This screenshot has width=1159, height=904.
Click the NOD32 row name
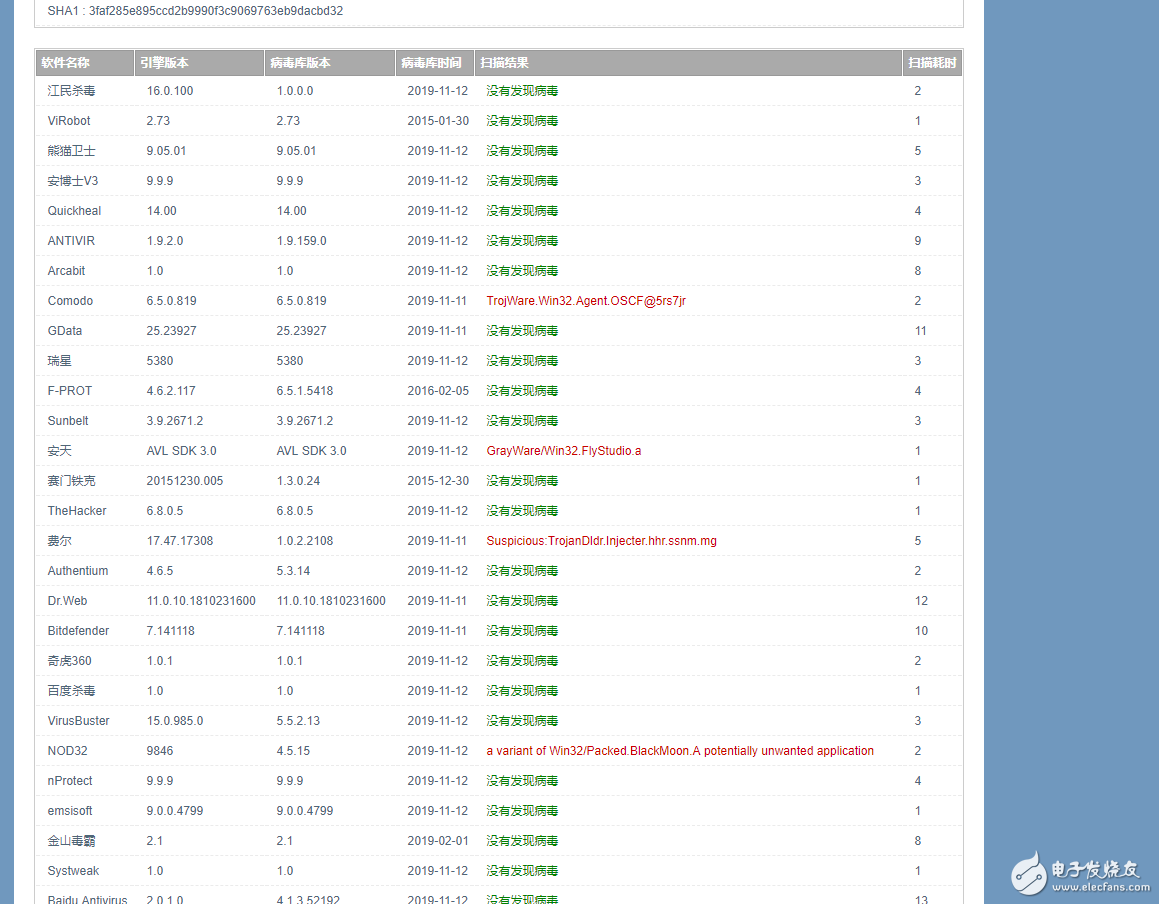(x=67, y=751)
